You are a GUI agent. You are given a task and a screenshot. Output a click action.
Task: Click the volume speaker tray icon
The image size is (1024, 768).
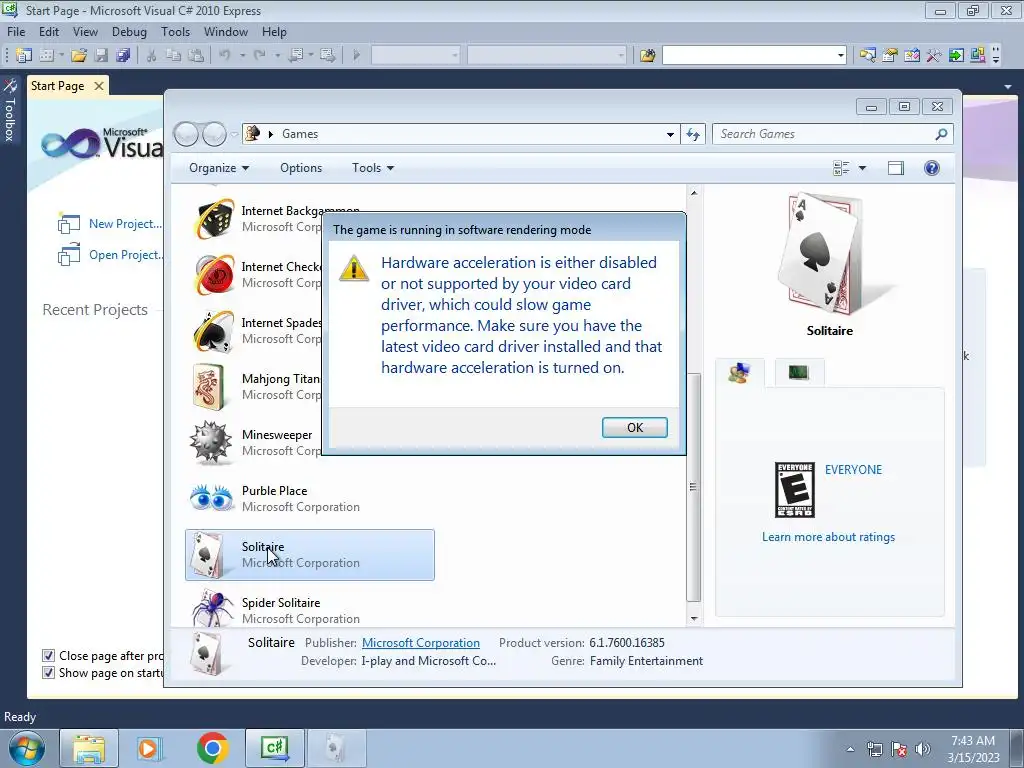[x=923, y=749]
